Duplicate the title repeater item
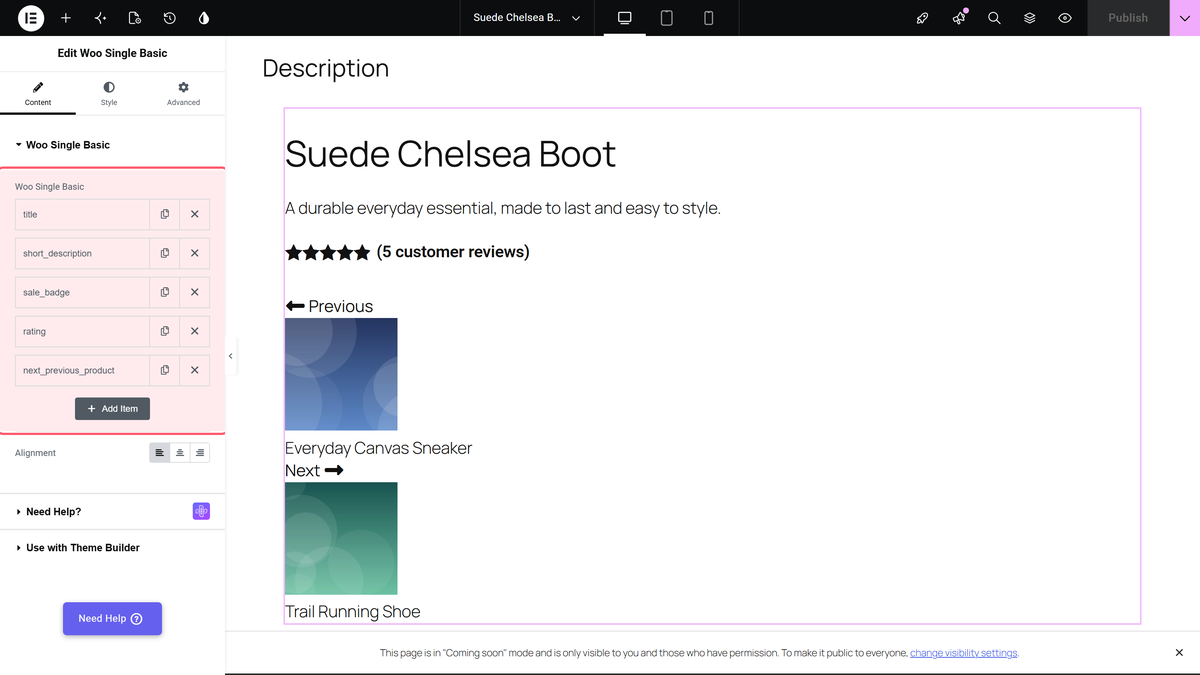Screen dimensions: 1200x675 (165, 214)
